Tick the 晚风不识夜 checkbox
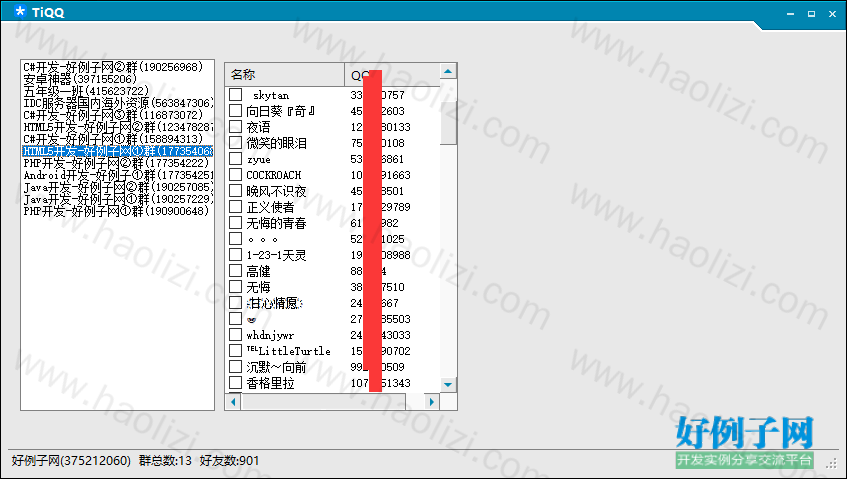 point(235,191)
